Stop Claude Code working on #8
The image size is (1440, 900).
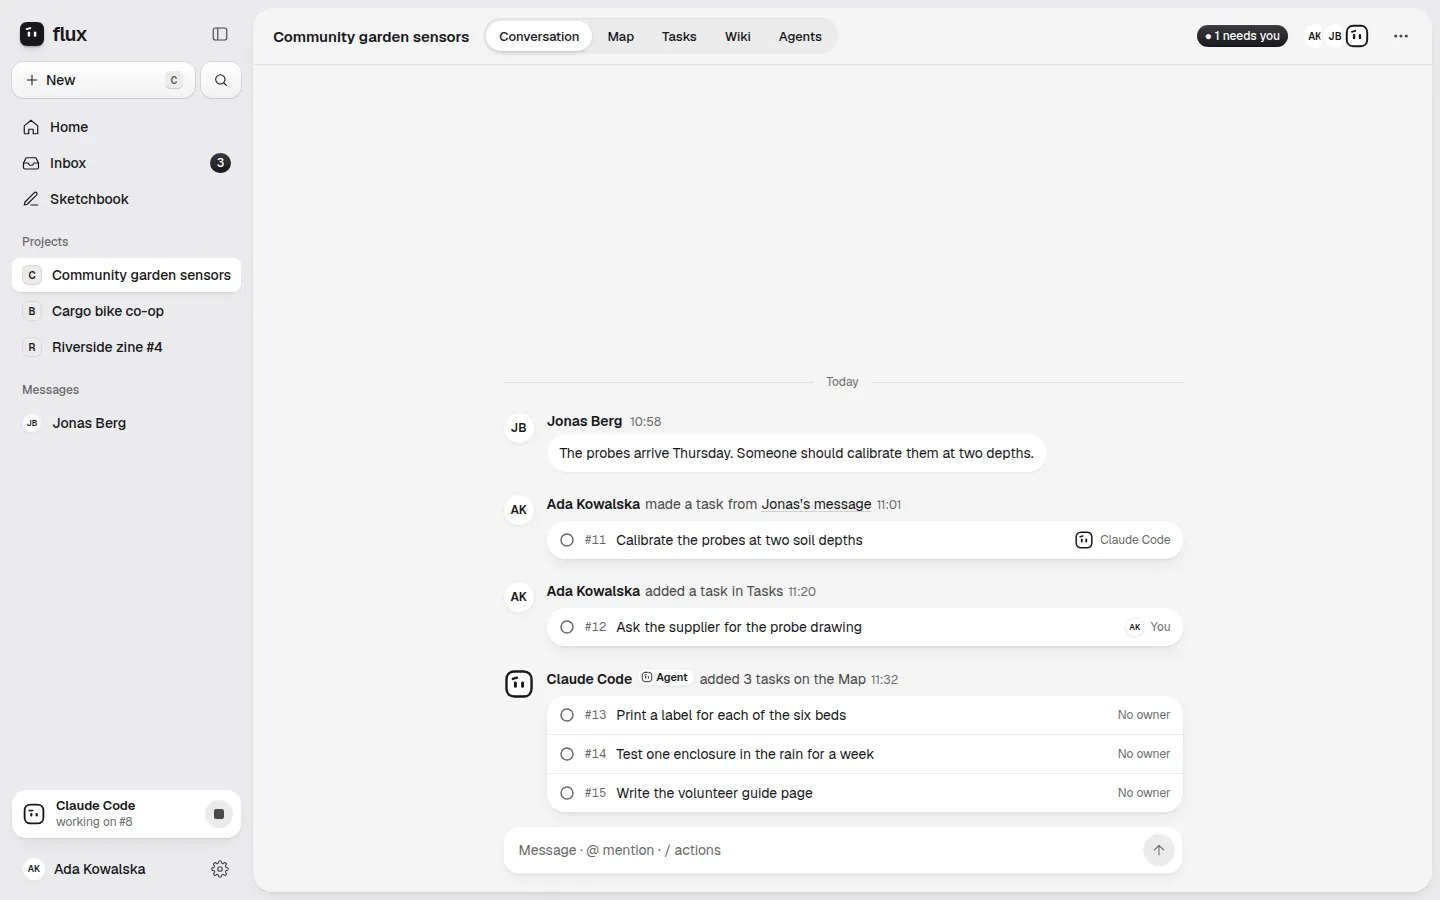(x=219, y=814)
